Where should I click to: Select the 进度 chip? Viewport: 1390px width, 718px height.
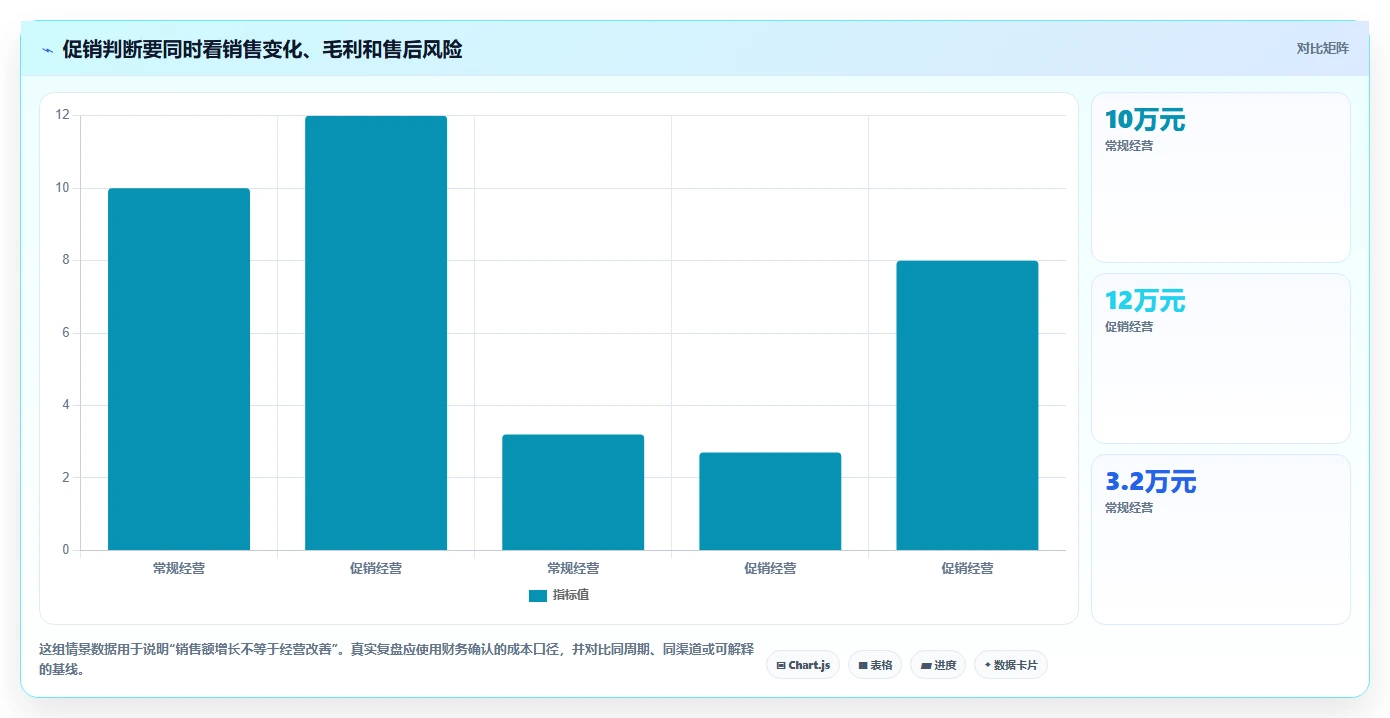tap(938, 665)
